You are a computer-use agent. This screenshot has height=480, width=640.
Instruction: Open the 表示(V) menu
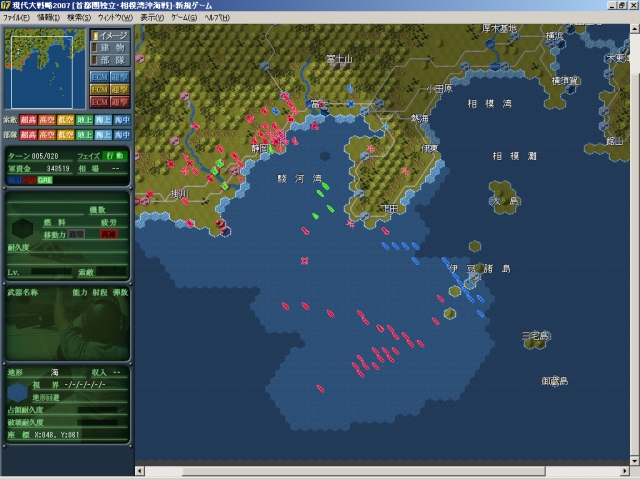[x=152, y=18]
